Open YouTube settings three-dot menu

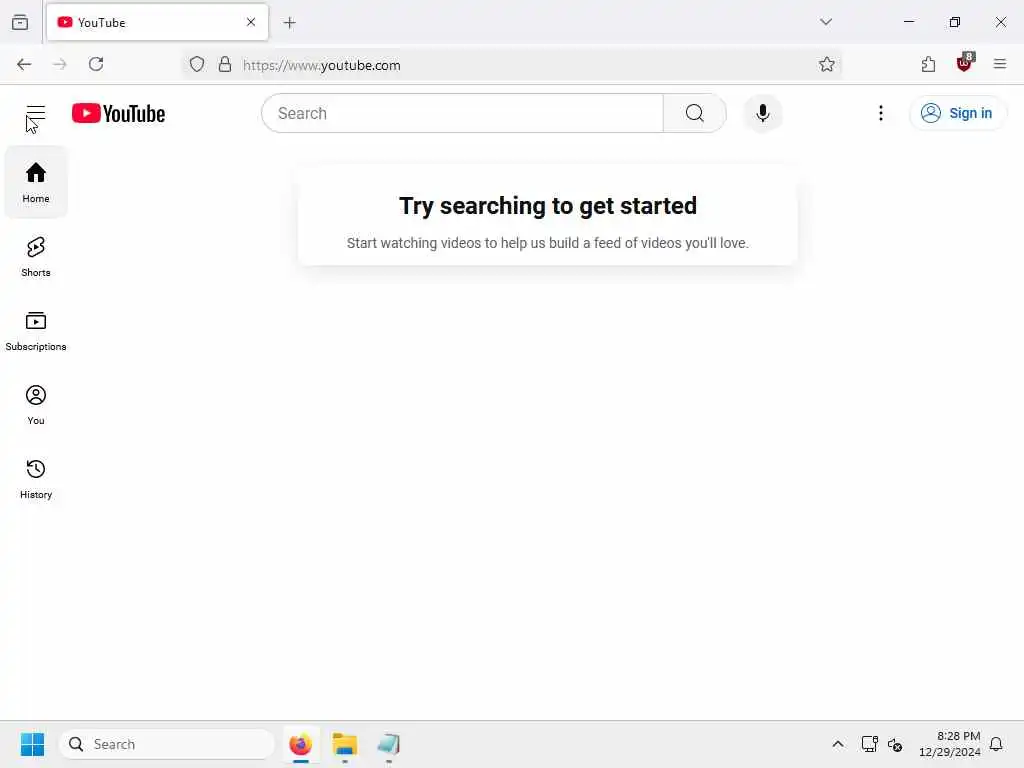pos(880,114)
